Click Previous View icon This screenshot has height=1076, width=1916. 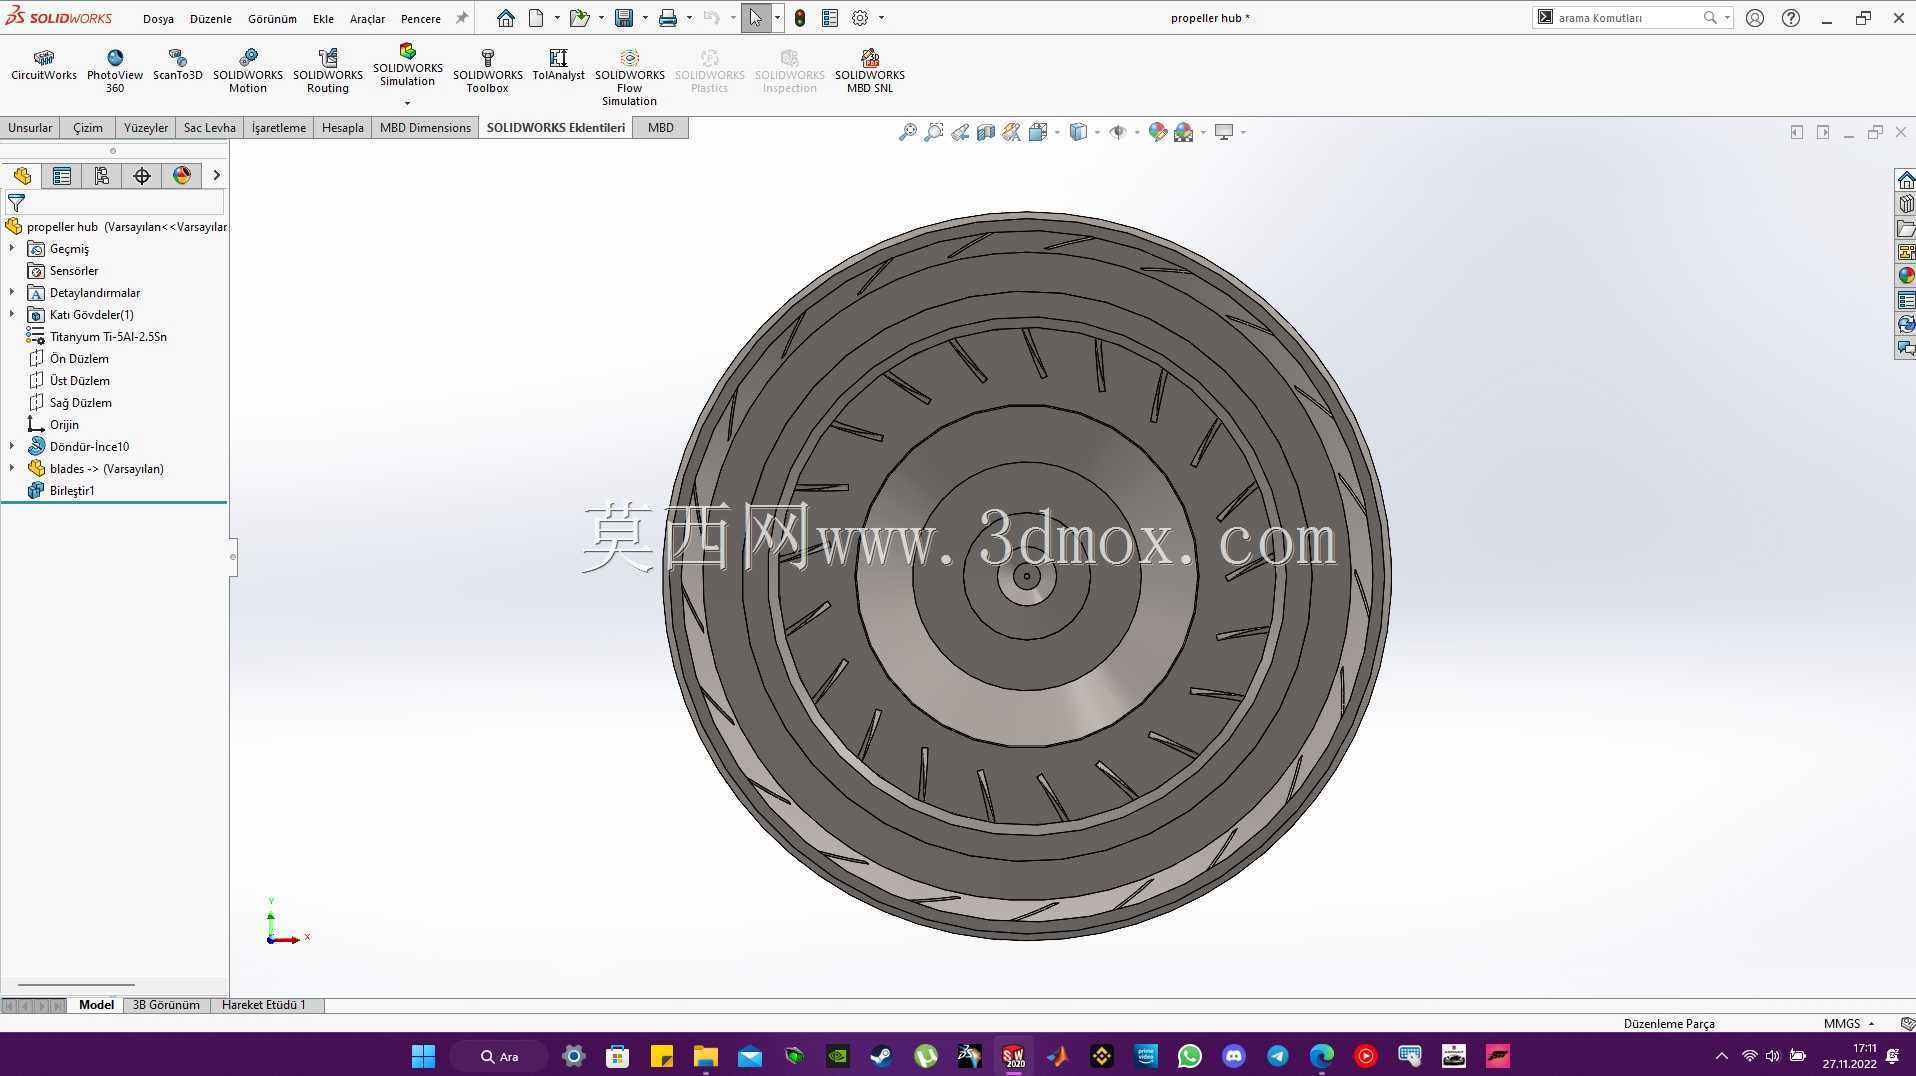[x=960, y=132]
